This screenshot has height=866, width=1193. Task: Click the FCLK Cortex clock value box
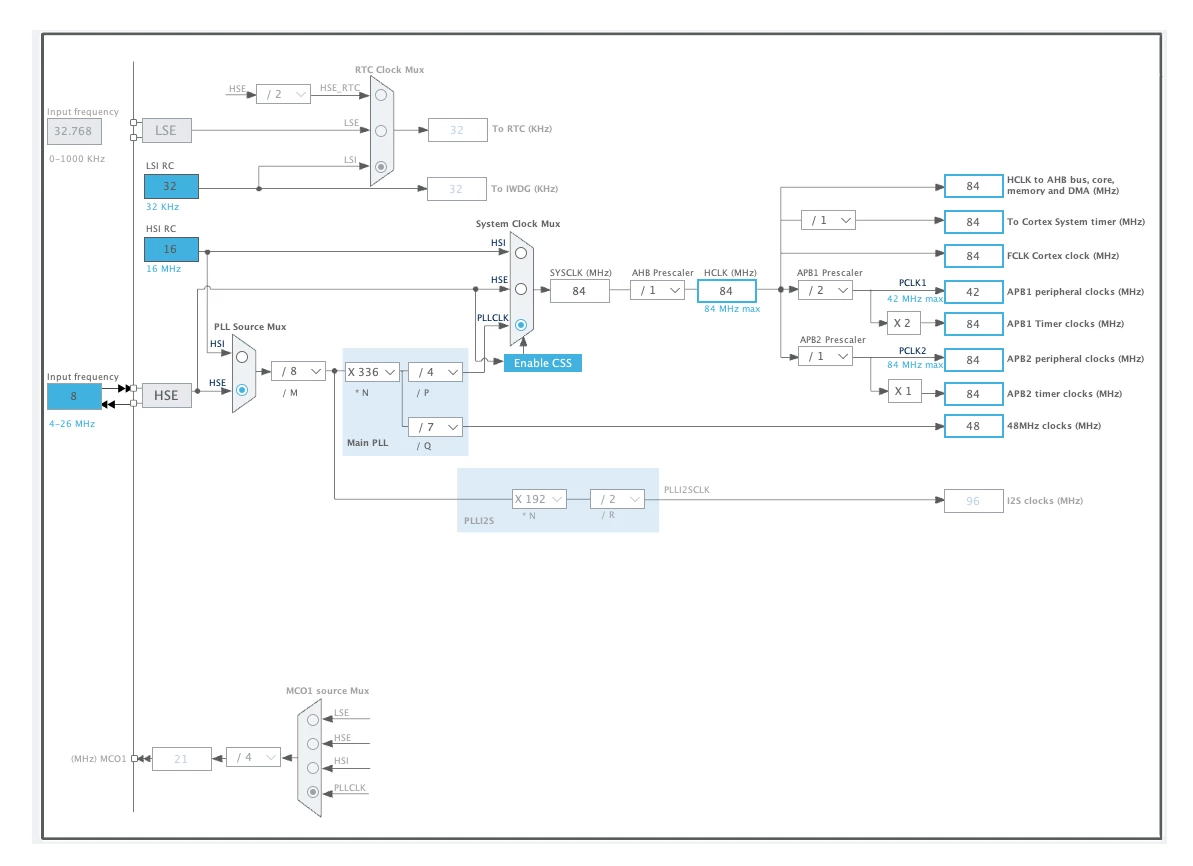pyautogui.click(x=974, y=256)
